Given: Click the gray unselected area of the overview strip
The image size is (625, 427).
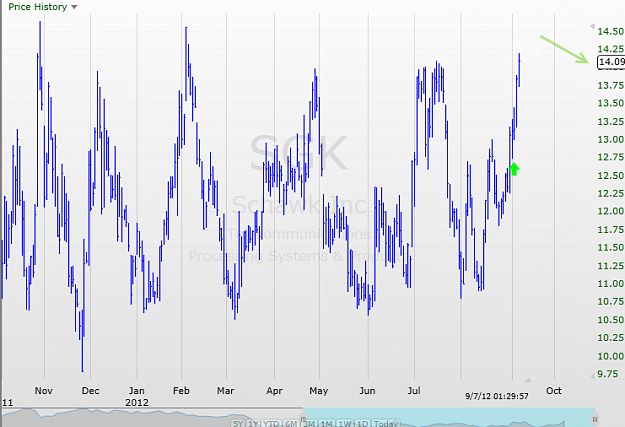Looking at the screenshot, I should click(x=151, y=417).
